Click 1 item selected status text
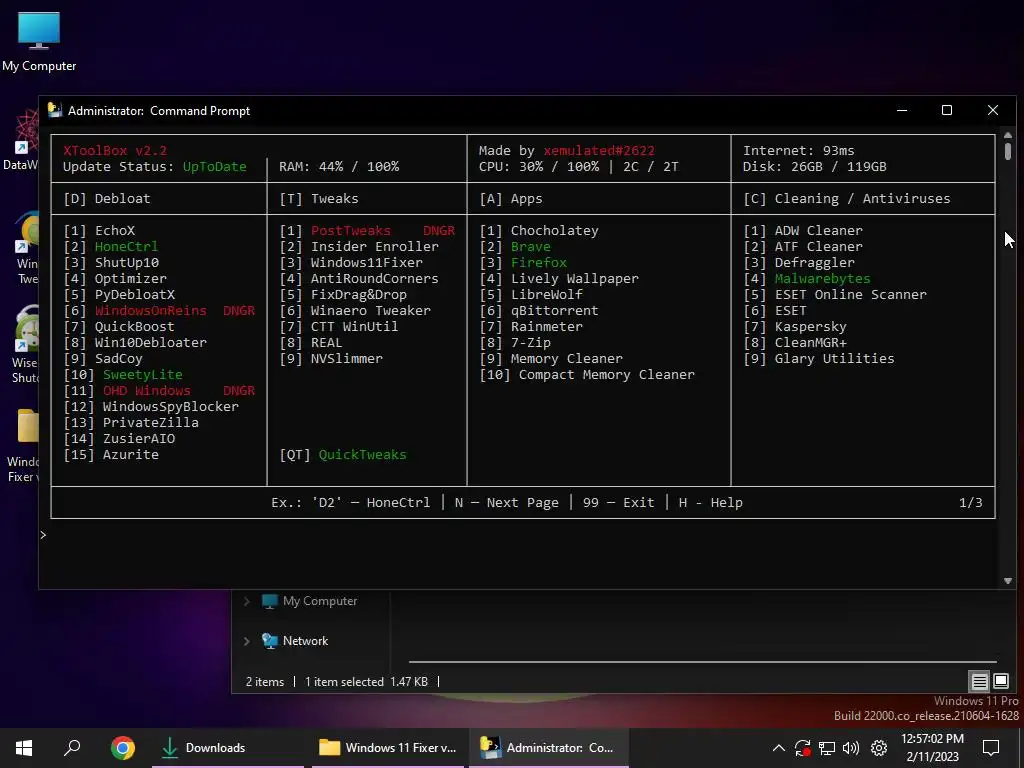The width and height of the screenshot is (1024, 768). point(344,682)
